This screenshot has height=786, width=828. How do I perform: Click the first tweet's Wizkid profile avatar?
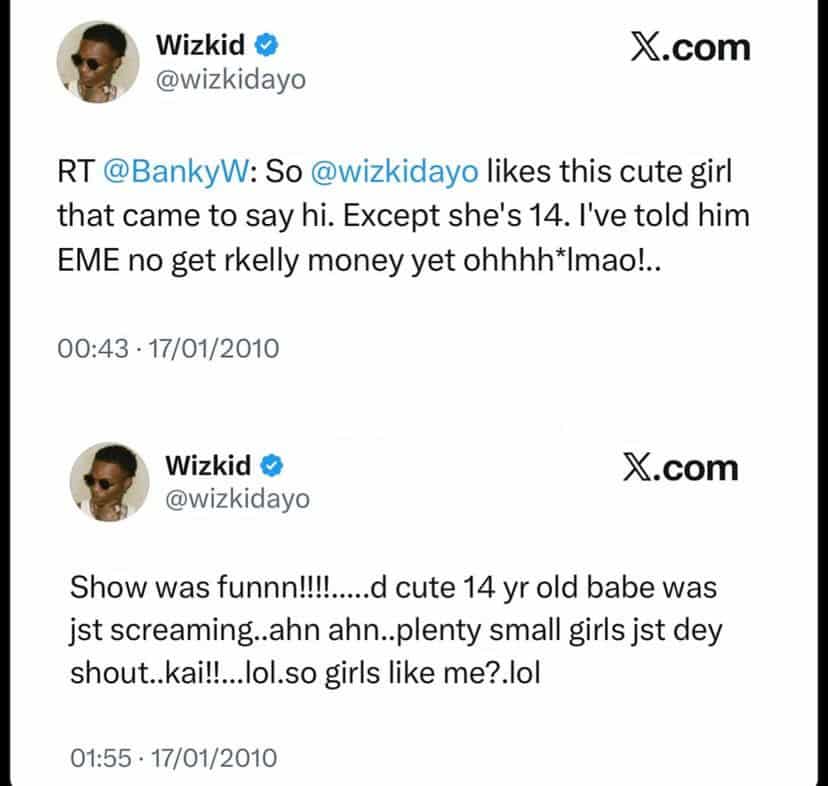98,62
